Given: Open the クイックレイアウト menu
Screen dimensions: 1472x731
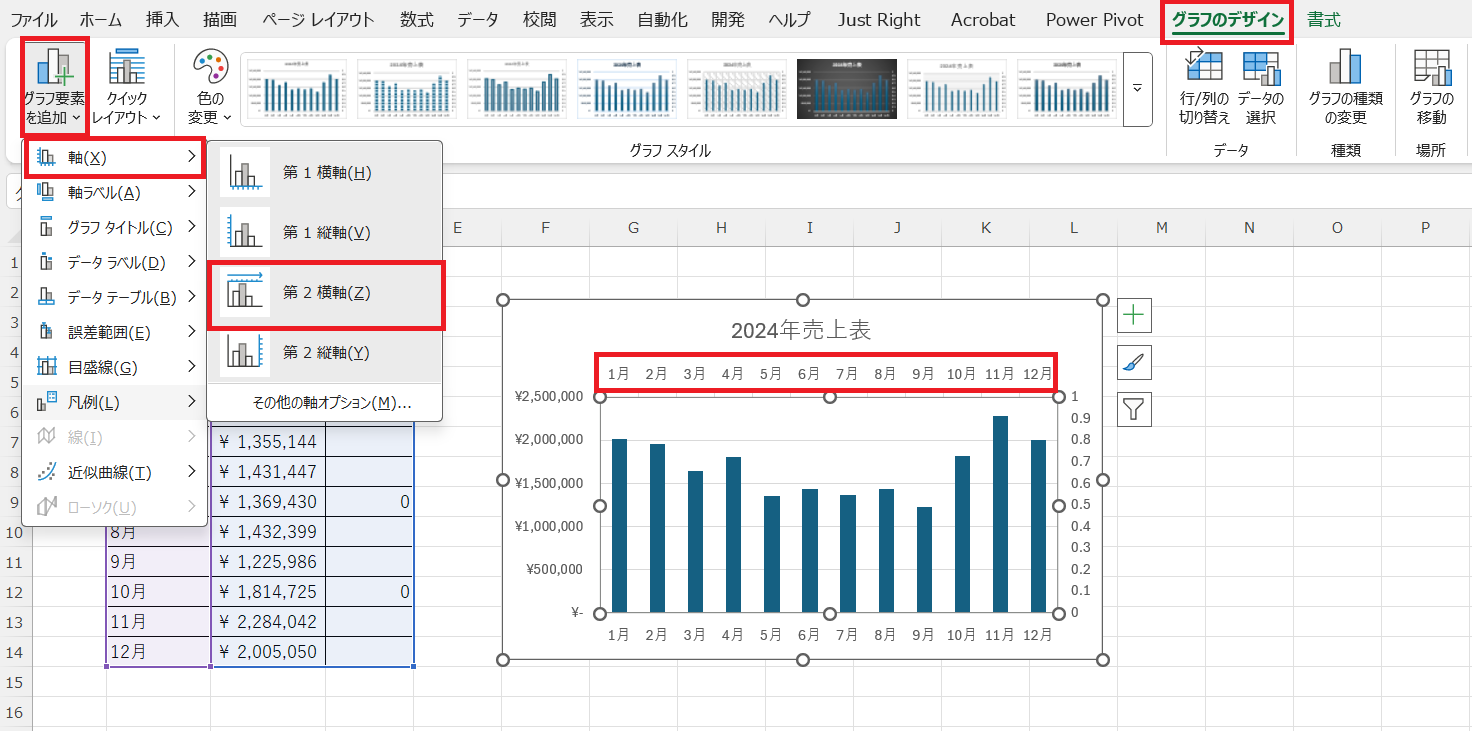Looking at the screenshot, I should pos(126,88).
